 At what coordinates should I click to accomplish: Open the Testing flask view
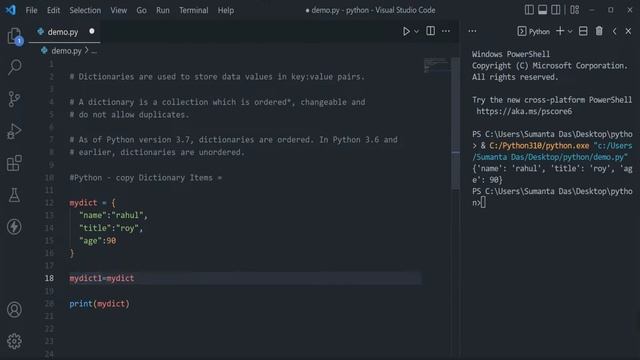(x=14, y=195)
